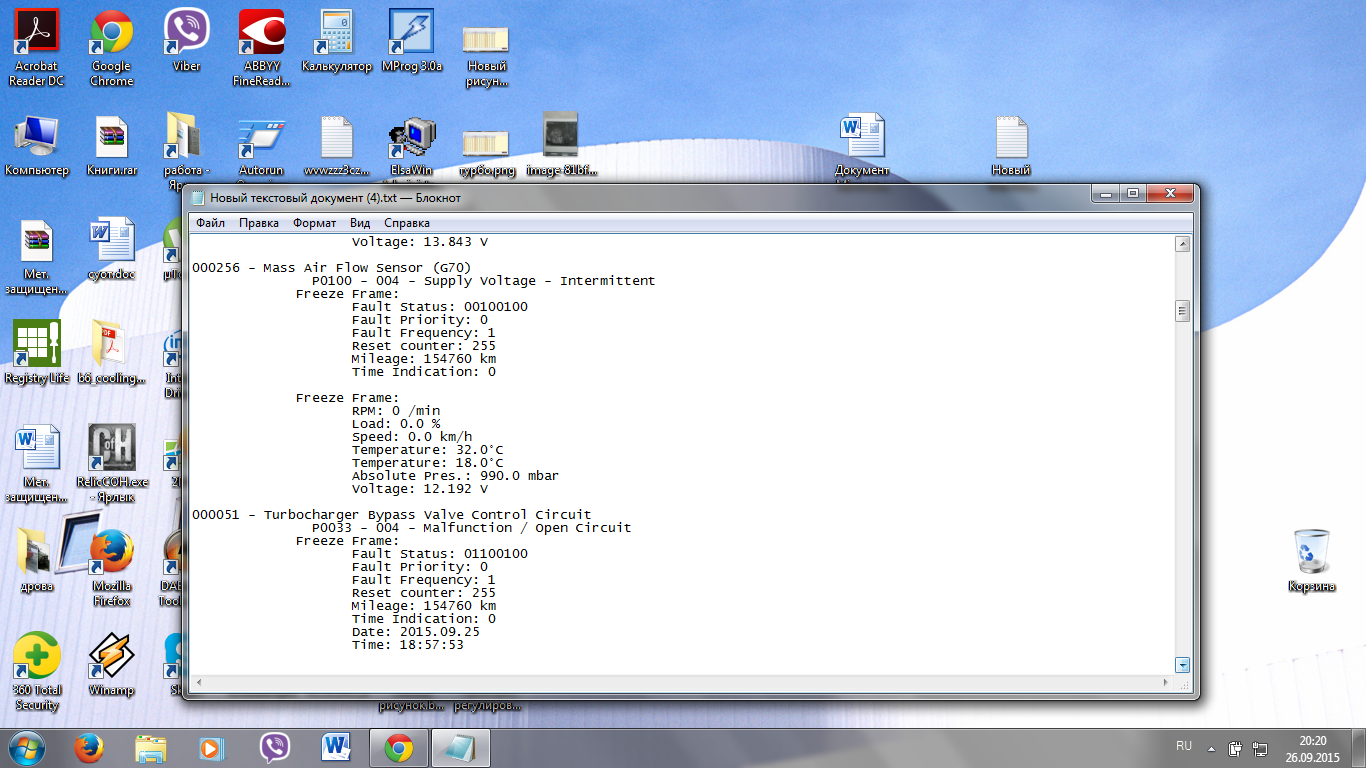Switch to Firefox in the taskbar
This screenshot has width=1366, height=768.
[x=89, y=747]
